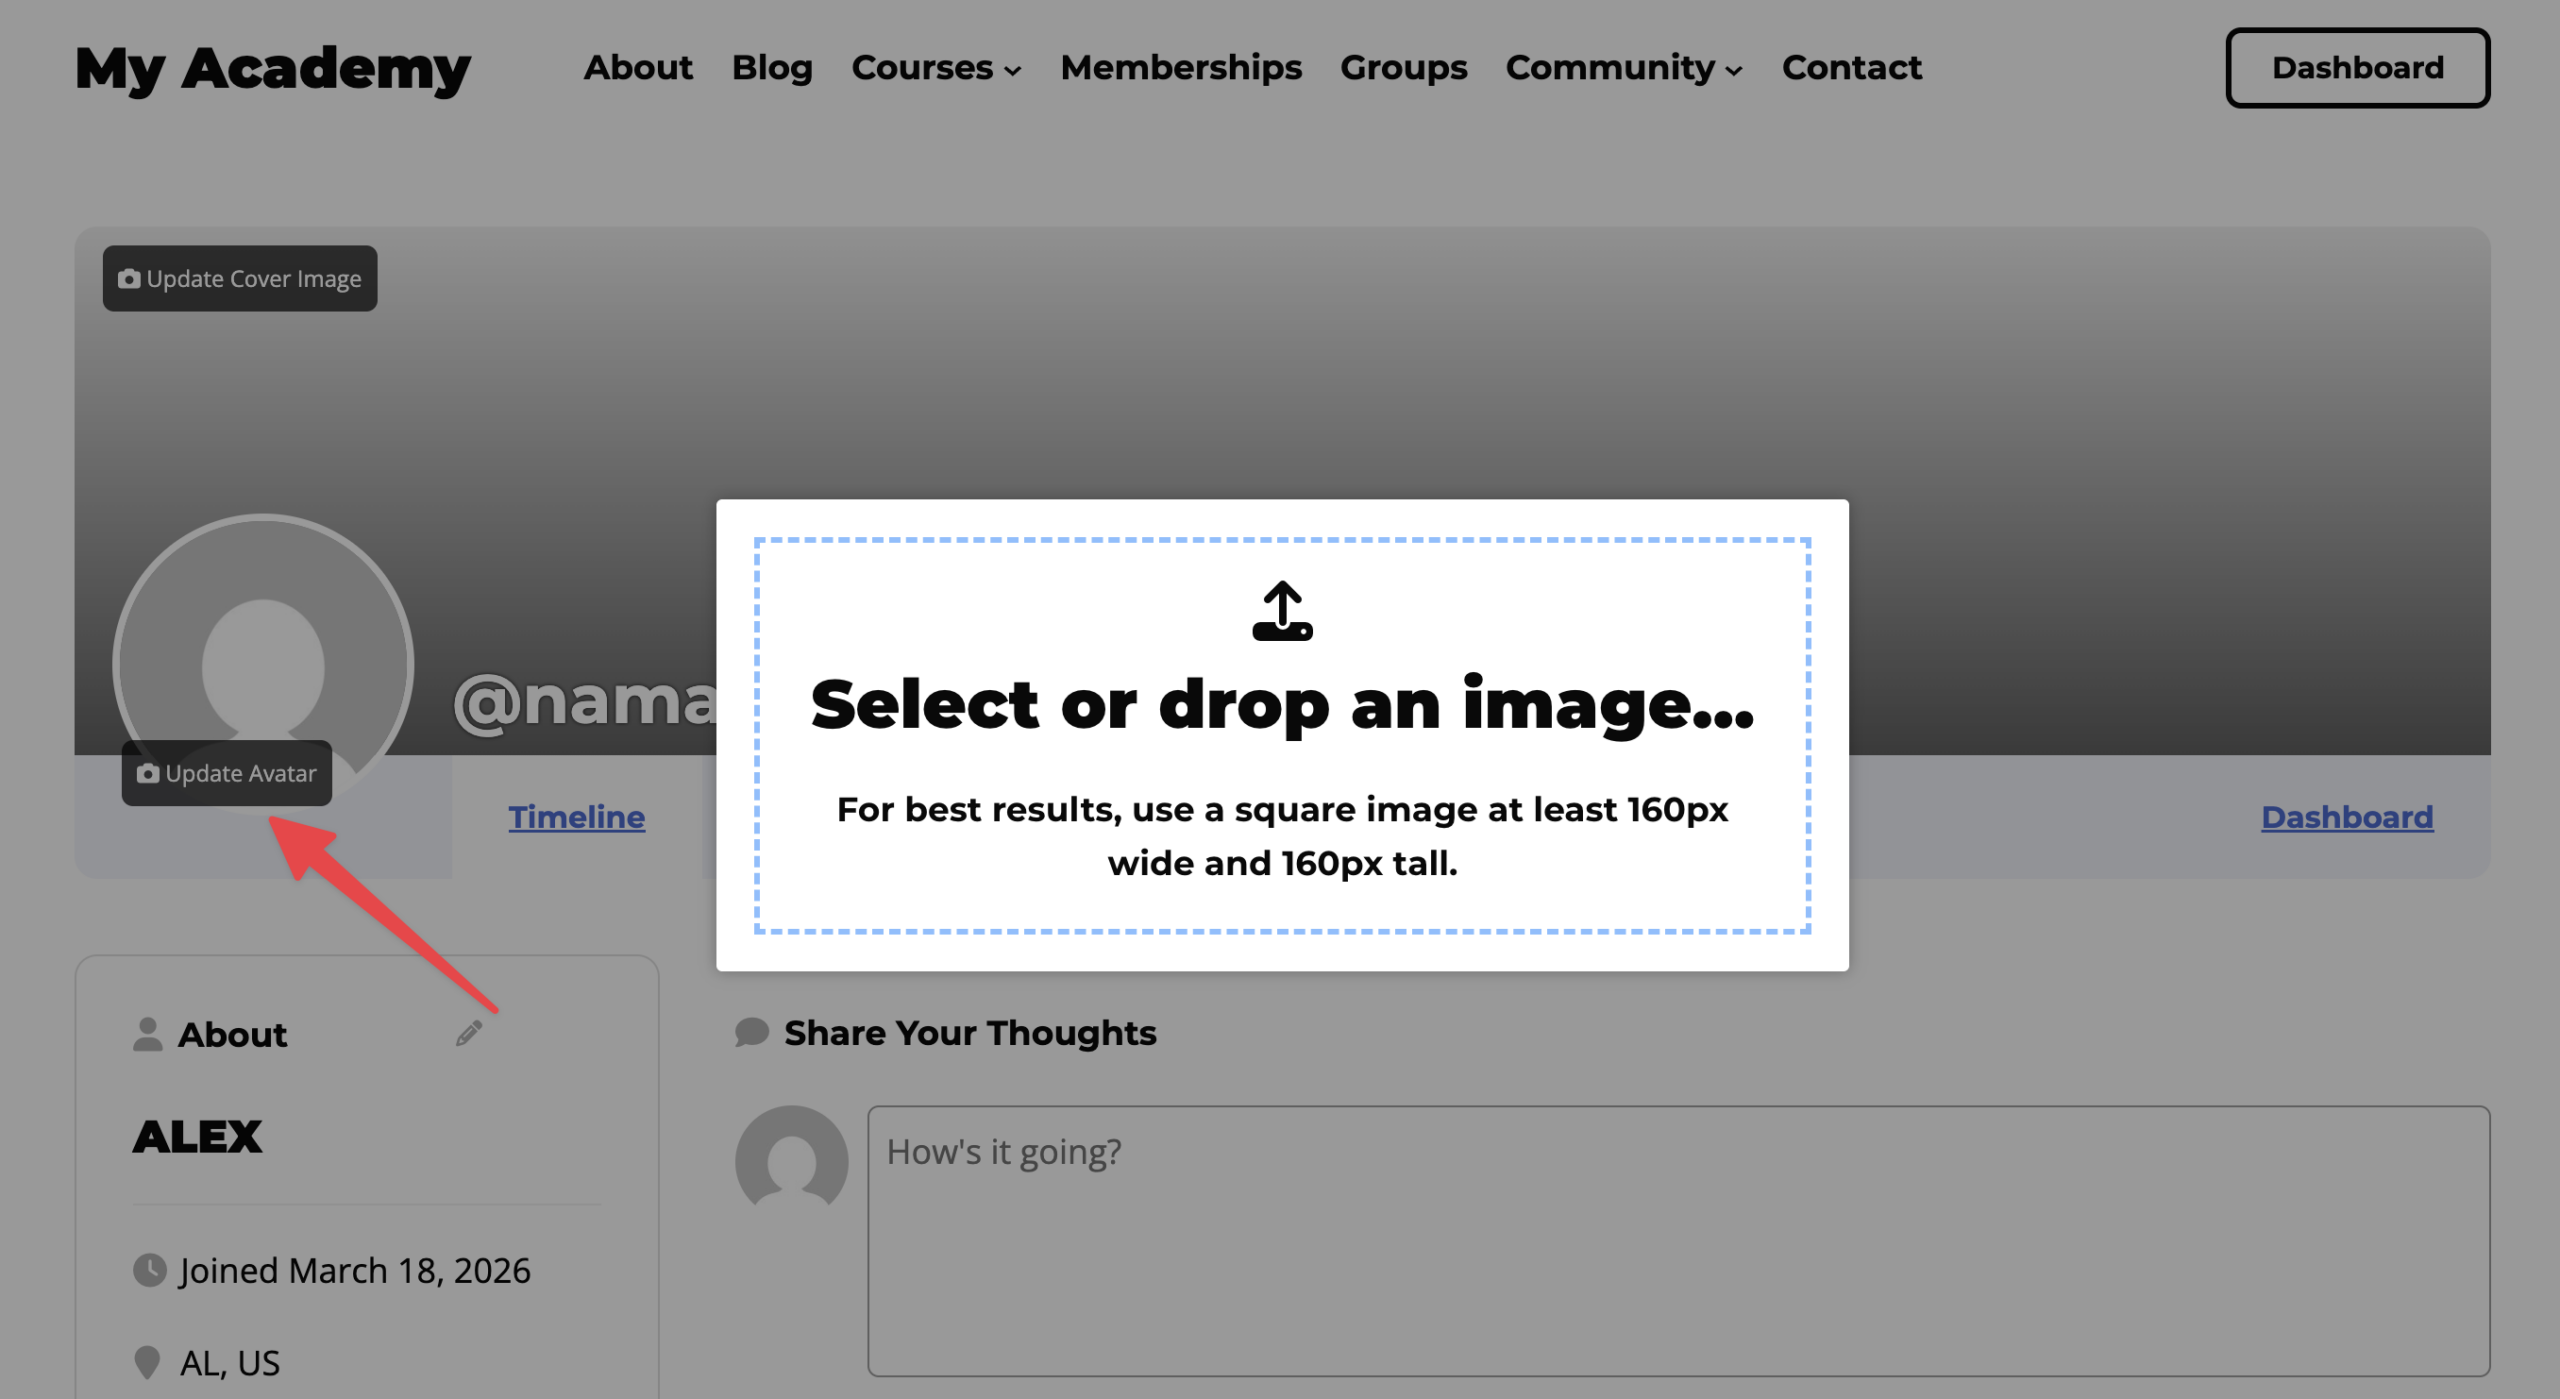Open the Dashboard link in profile tabs

click(2346, 817)
